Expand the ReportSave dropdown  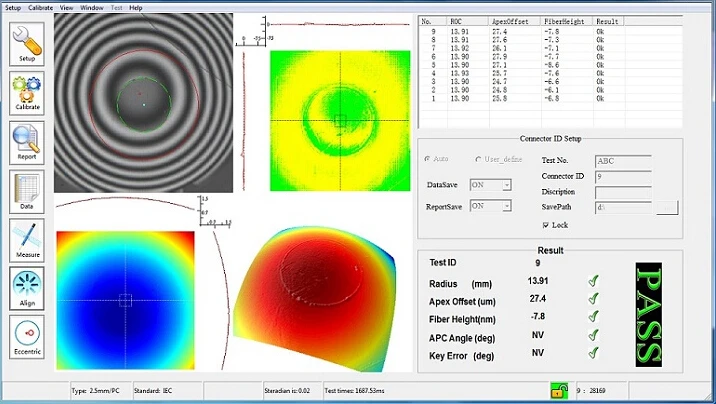pyautogui.click(x=505, y=206)
